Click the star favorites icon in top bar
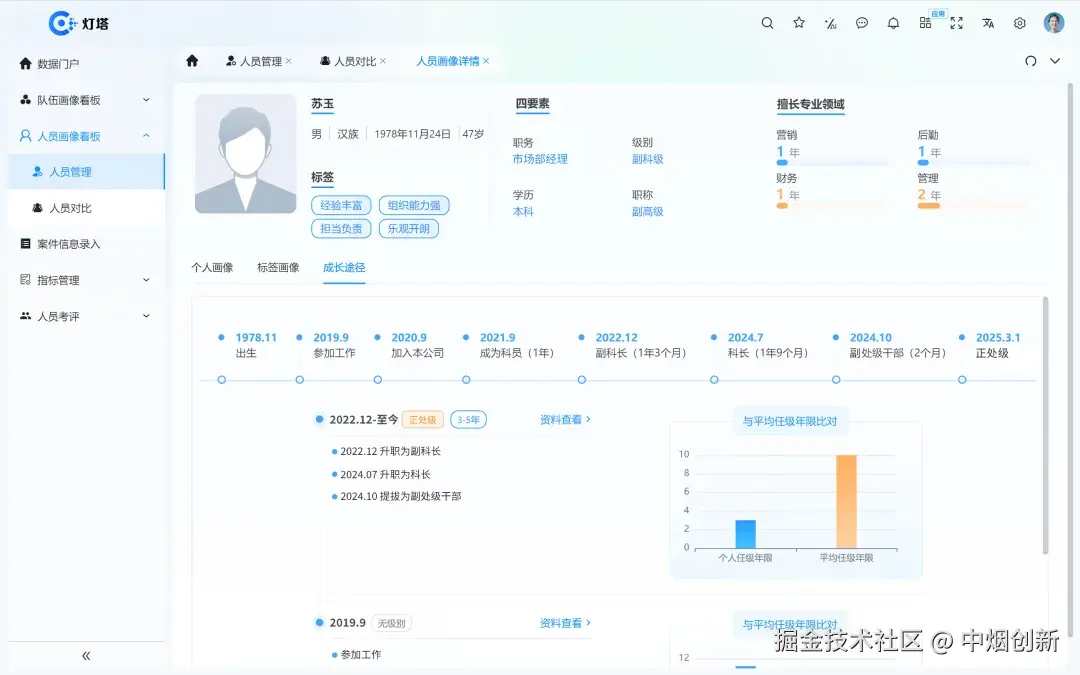Viewport: 1080px width, 675px height. tap(798, 22)
